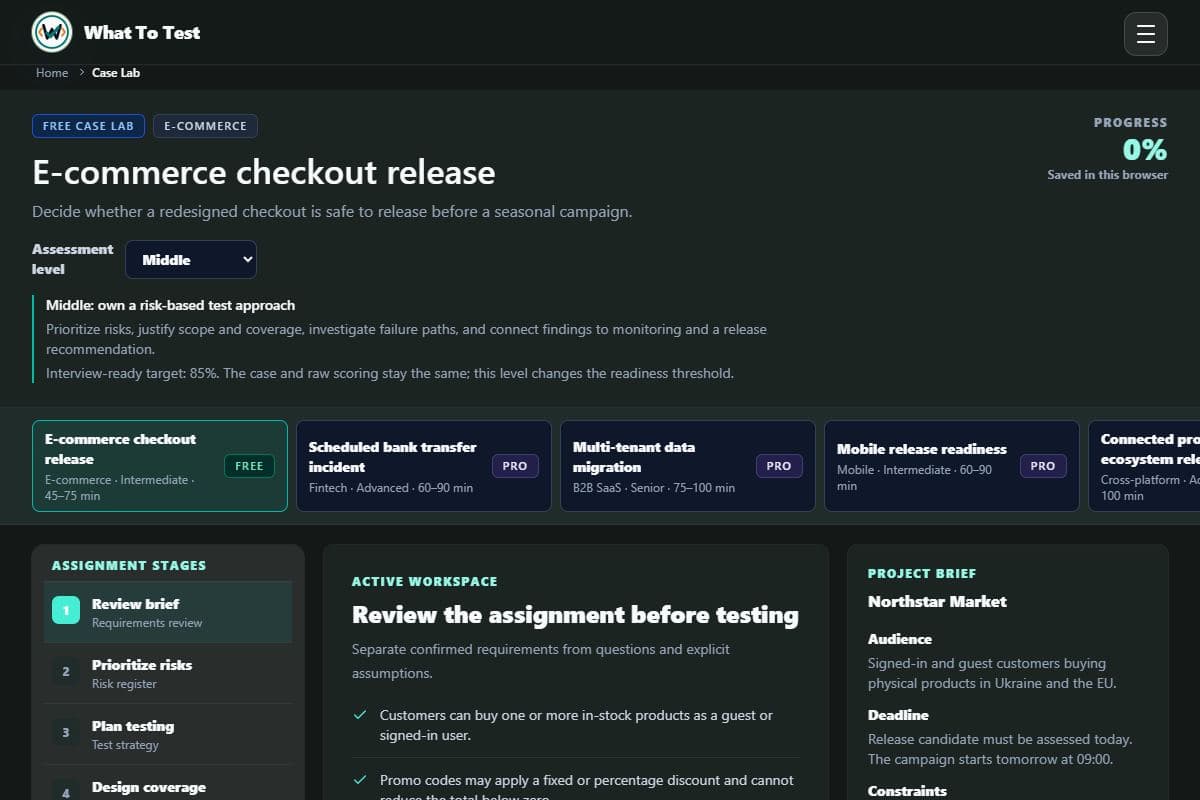Click the 'Constraints' heading in project brief
This screenshot has height=800, width=1200.
coord(907,791)
